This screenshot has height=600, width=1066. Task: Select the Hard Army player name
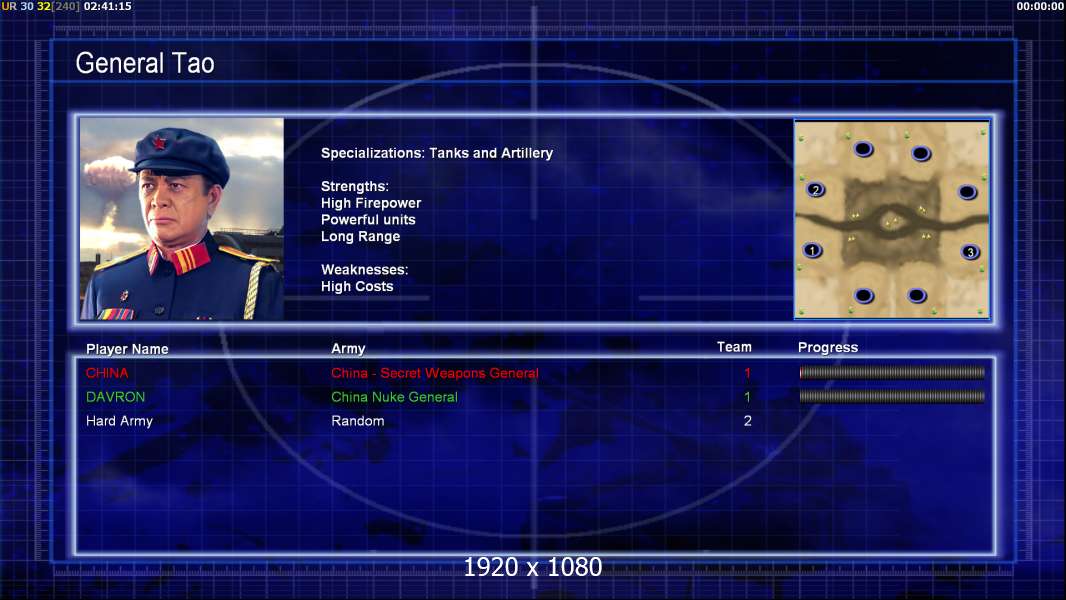119,421
